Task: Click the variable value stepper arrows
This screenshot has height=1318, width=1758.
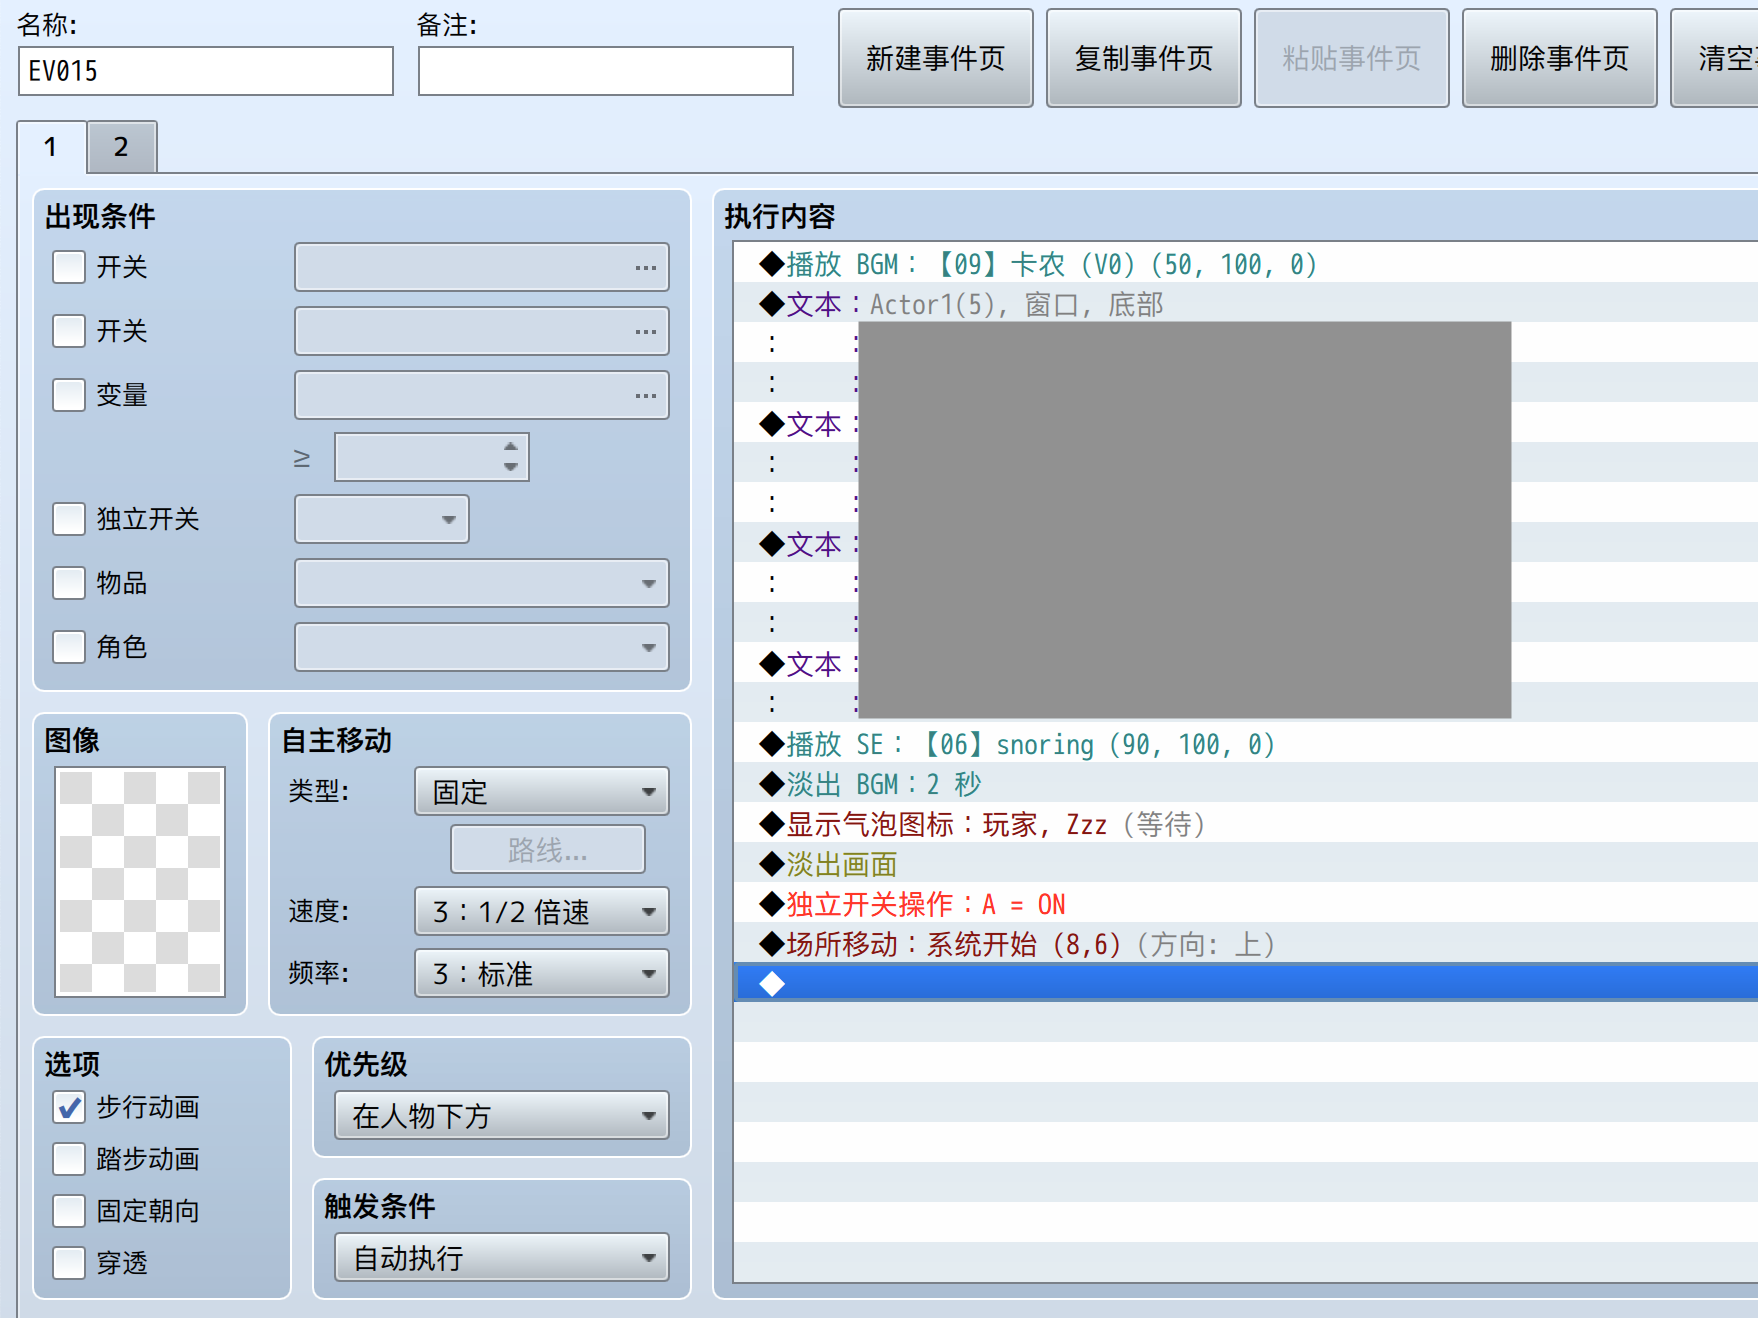Action: [511, 457]
